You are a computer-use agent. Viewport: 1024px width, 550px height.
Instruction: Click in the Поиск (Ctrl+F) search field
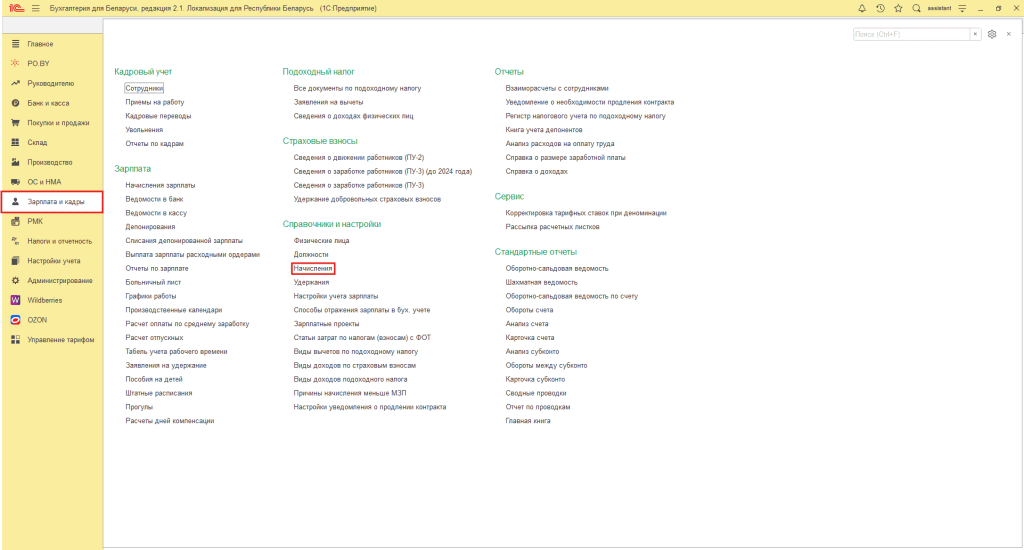(x=911, y=34)
